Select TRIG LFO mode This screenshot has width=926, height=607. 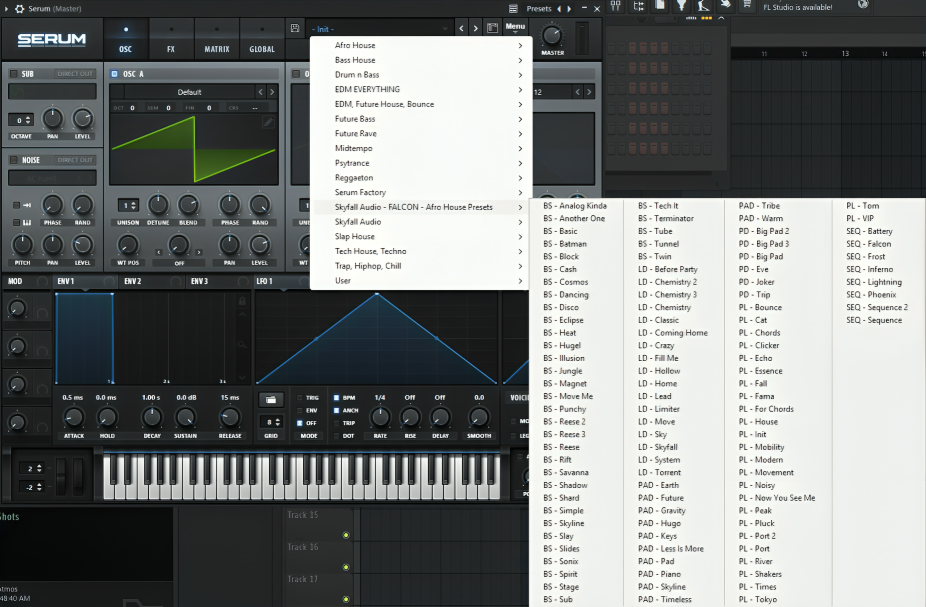300,398
